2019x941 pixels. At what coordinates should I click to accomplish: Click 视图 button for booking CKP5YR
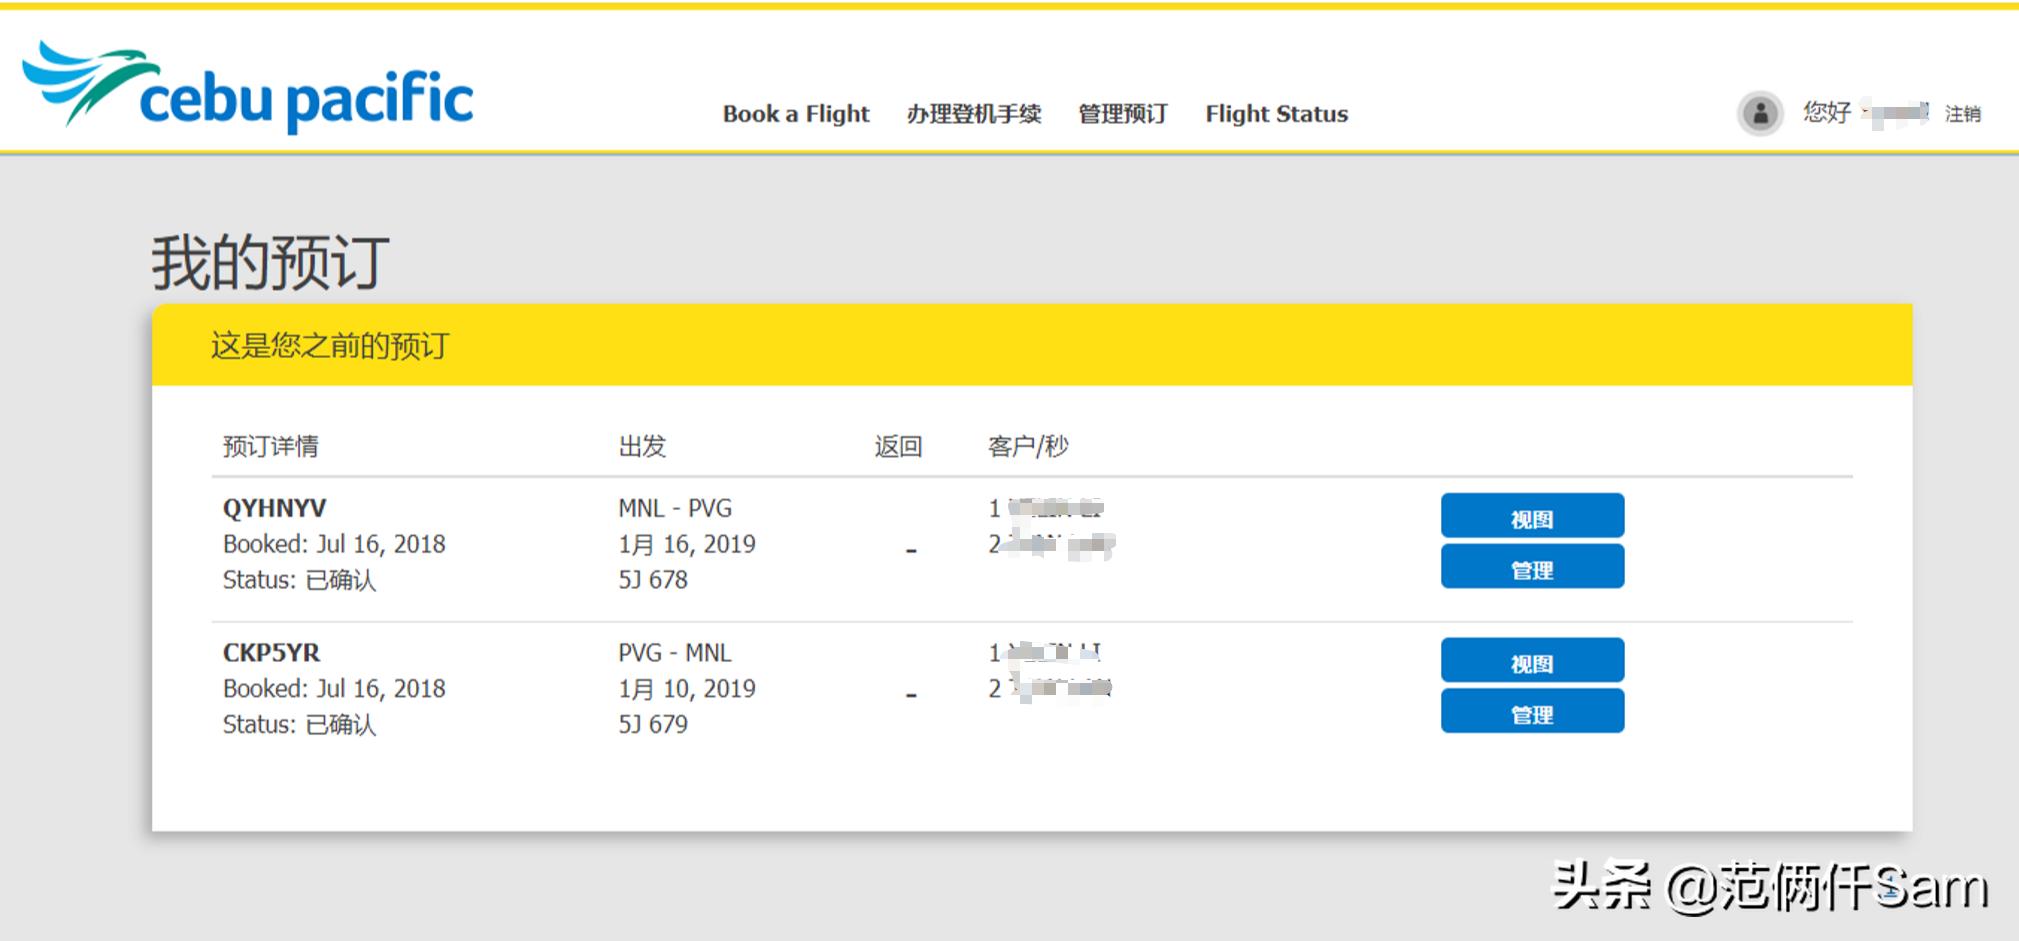1532,661
